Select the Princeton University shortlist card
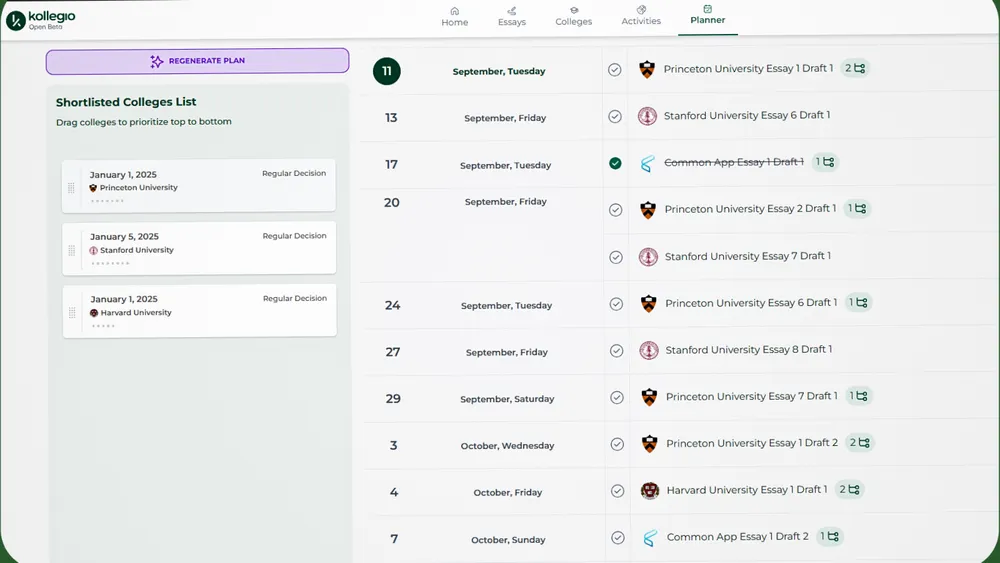This screenshot has width=1000, height=563. 198,186
